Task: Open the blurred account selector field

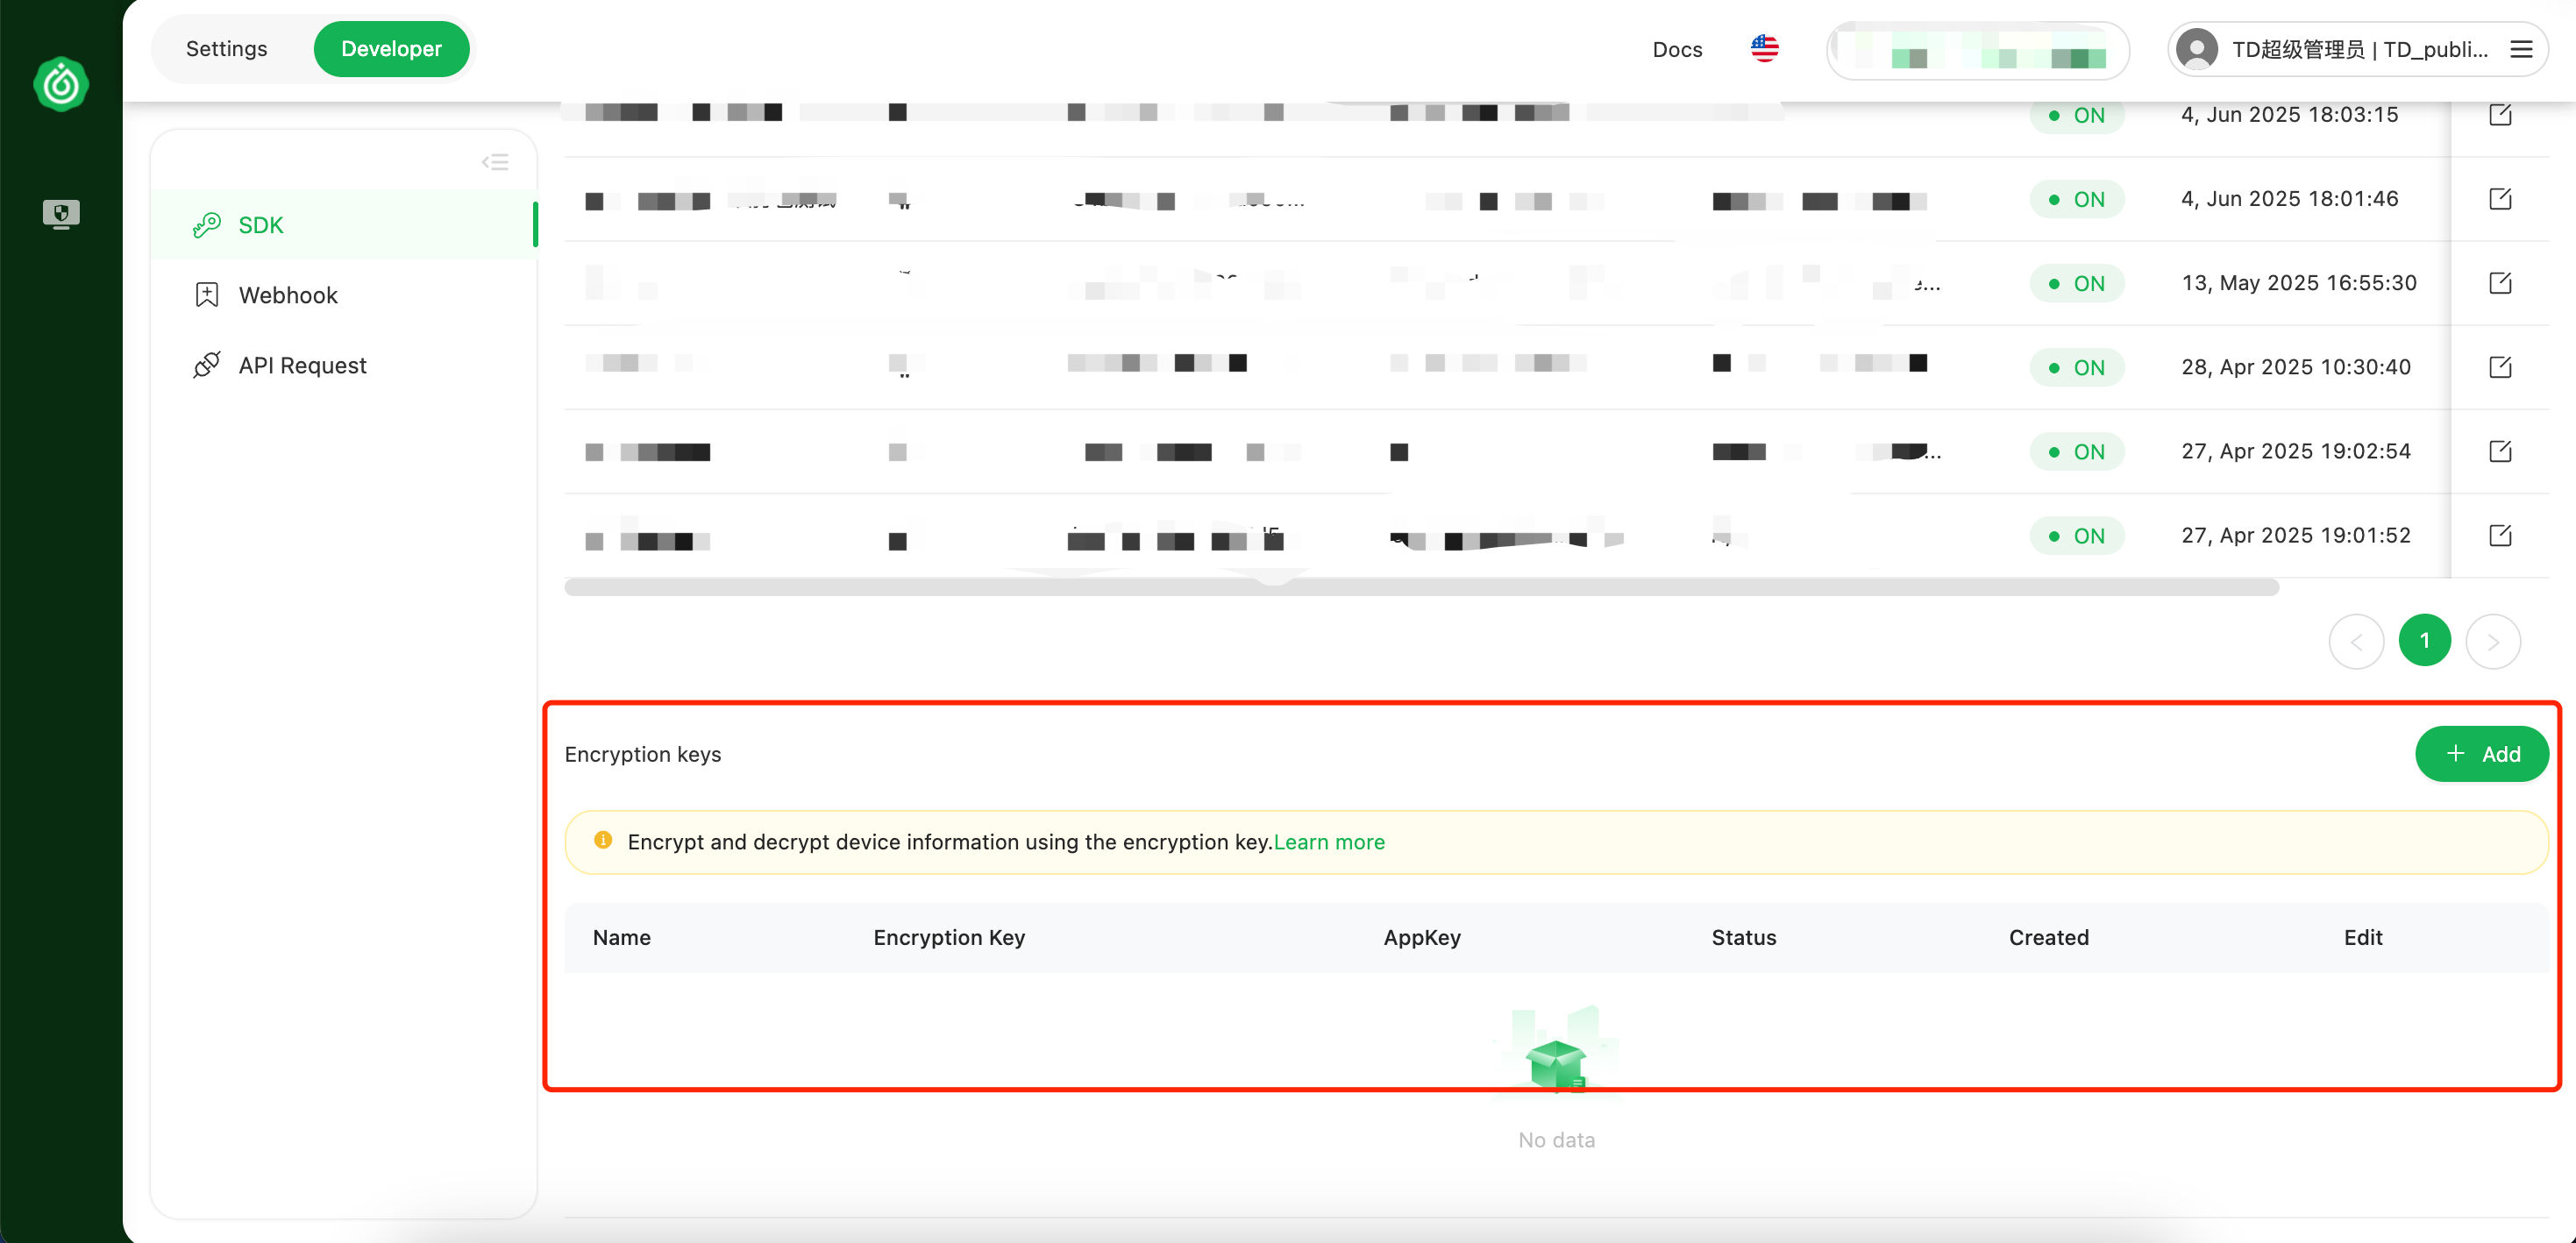Action: (x=1977, y=50)
